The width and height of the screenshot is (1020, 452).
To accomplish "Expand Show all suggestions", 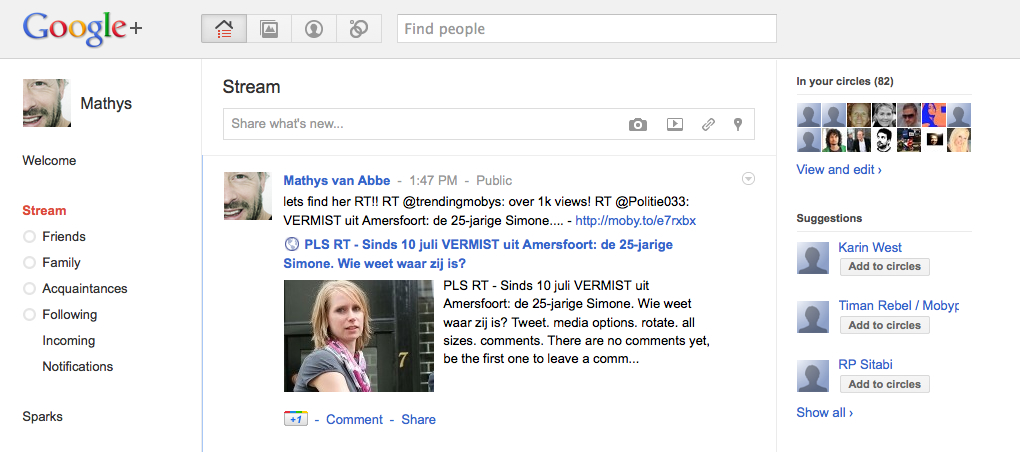I will pyautogui.click(x=824, y=412).
